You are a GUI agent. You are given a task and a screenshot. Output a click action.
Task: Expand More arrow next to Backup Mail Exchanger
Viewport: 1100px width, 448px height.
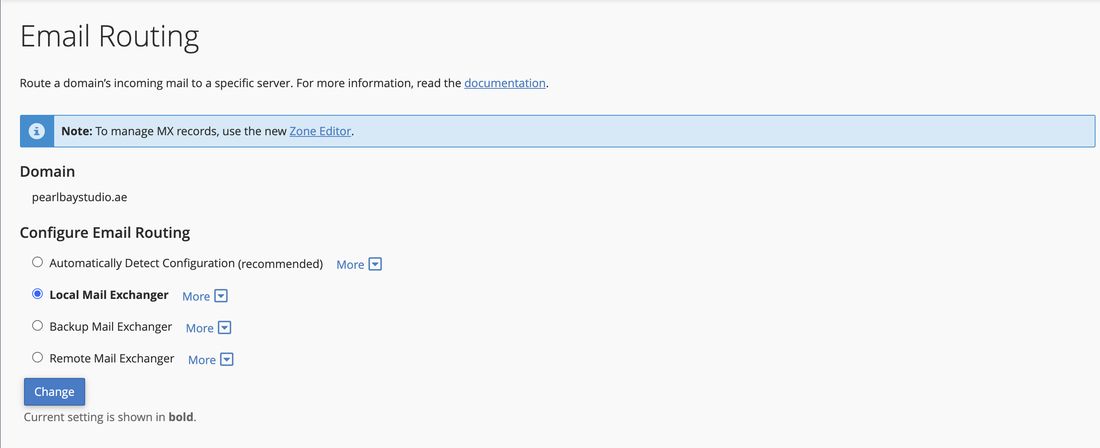224,327
